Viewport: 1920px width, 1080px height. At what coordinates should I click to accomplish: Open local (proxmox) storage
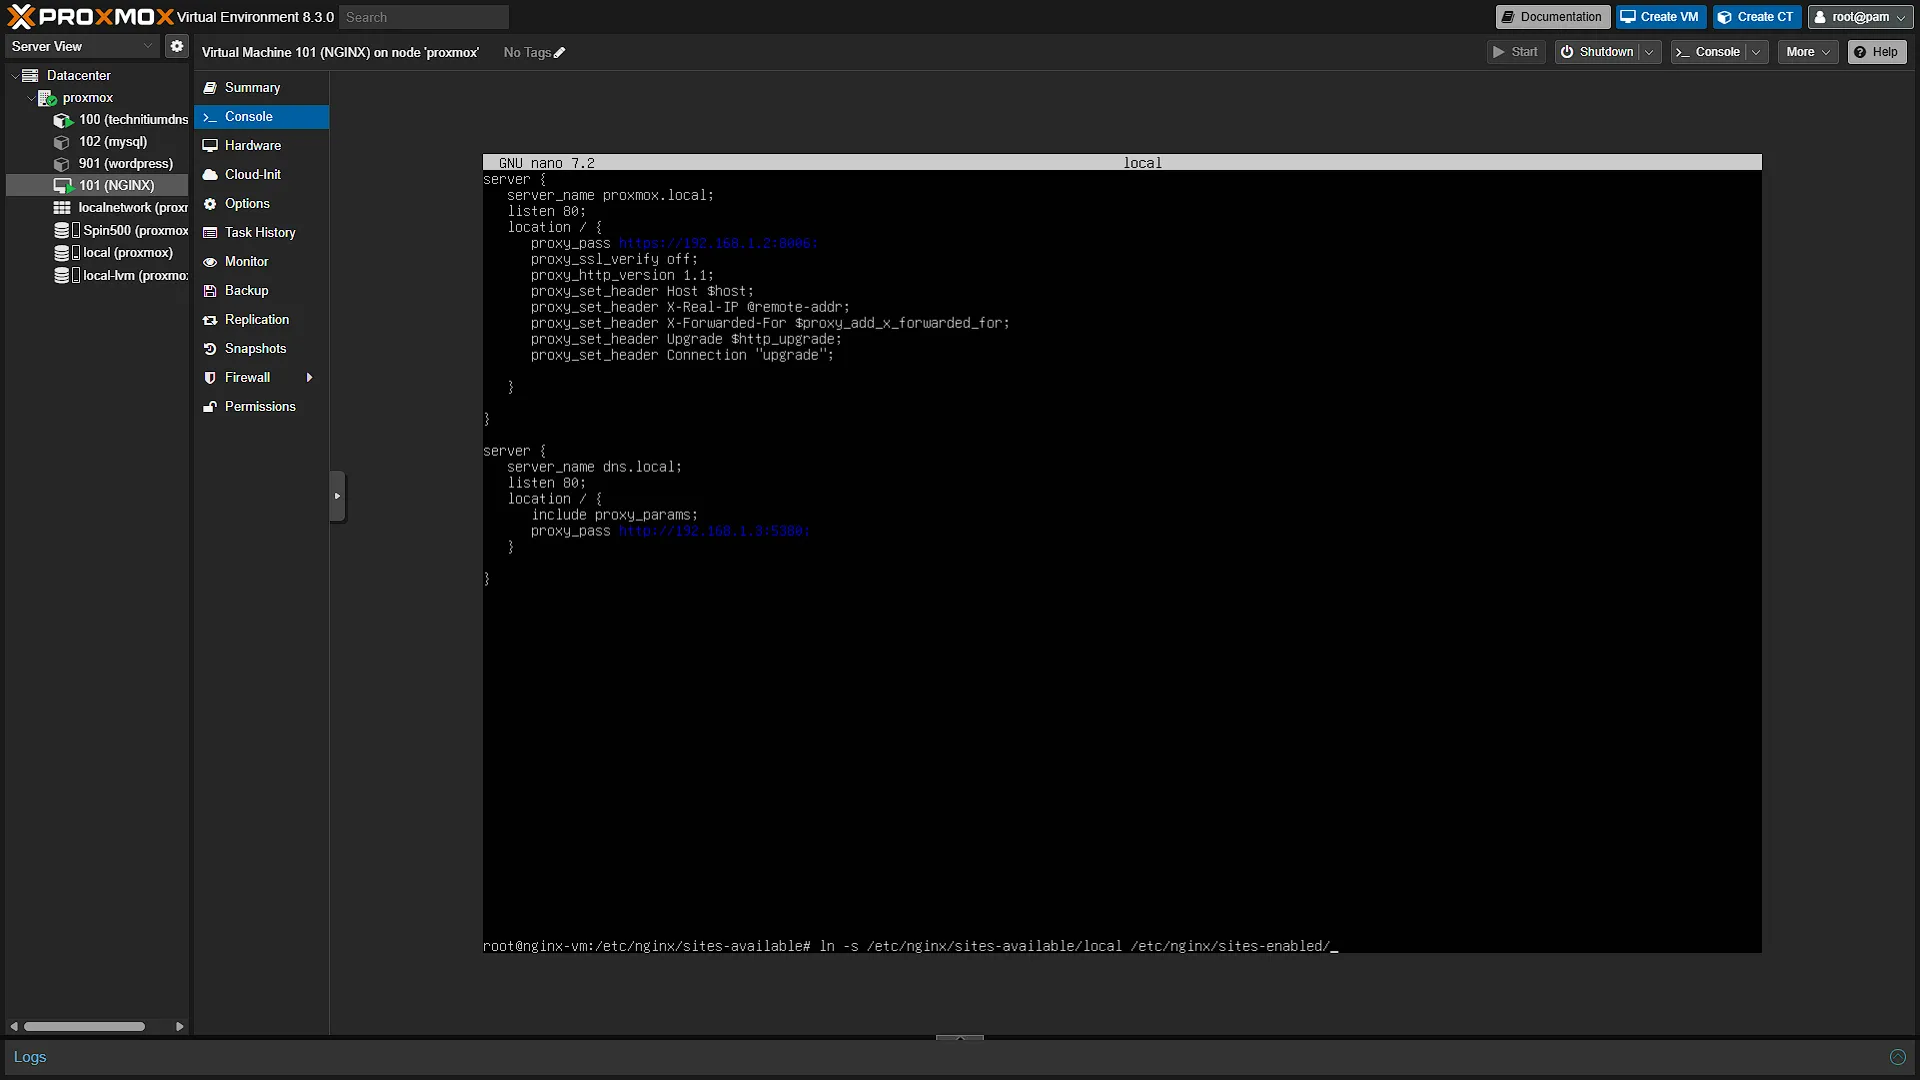[113, 252]
